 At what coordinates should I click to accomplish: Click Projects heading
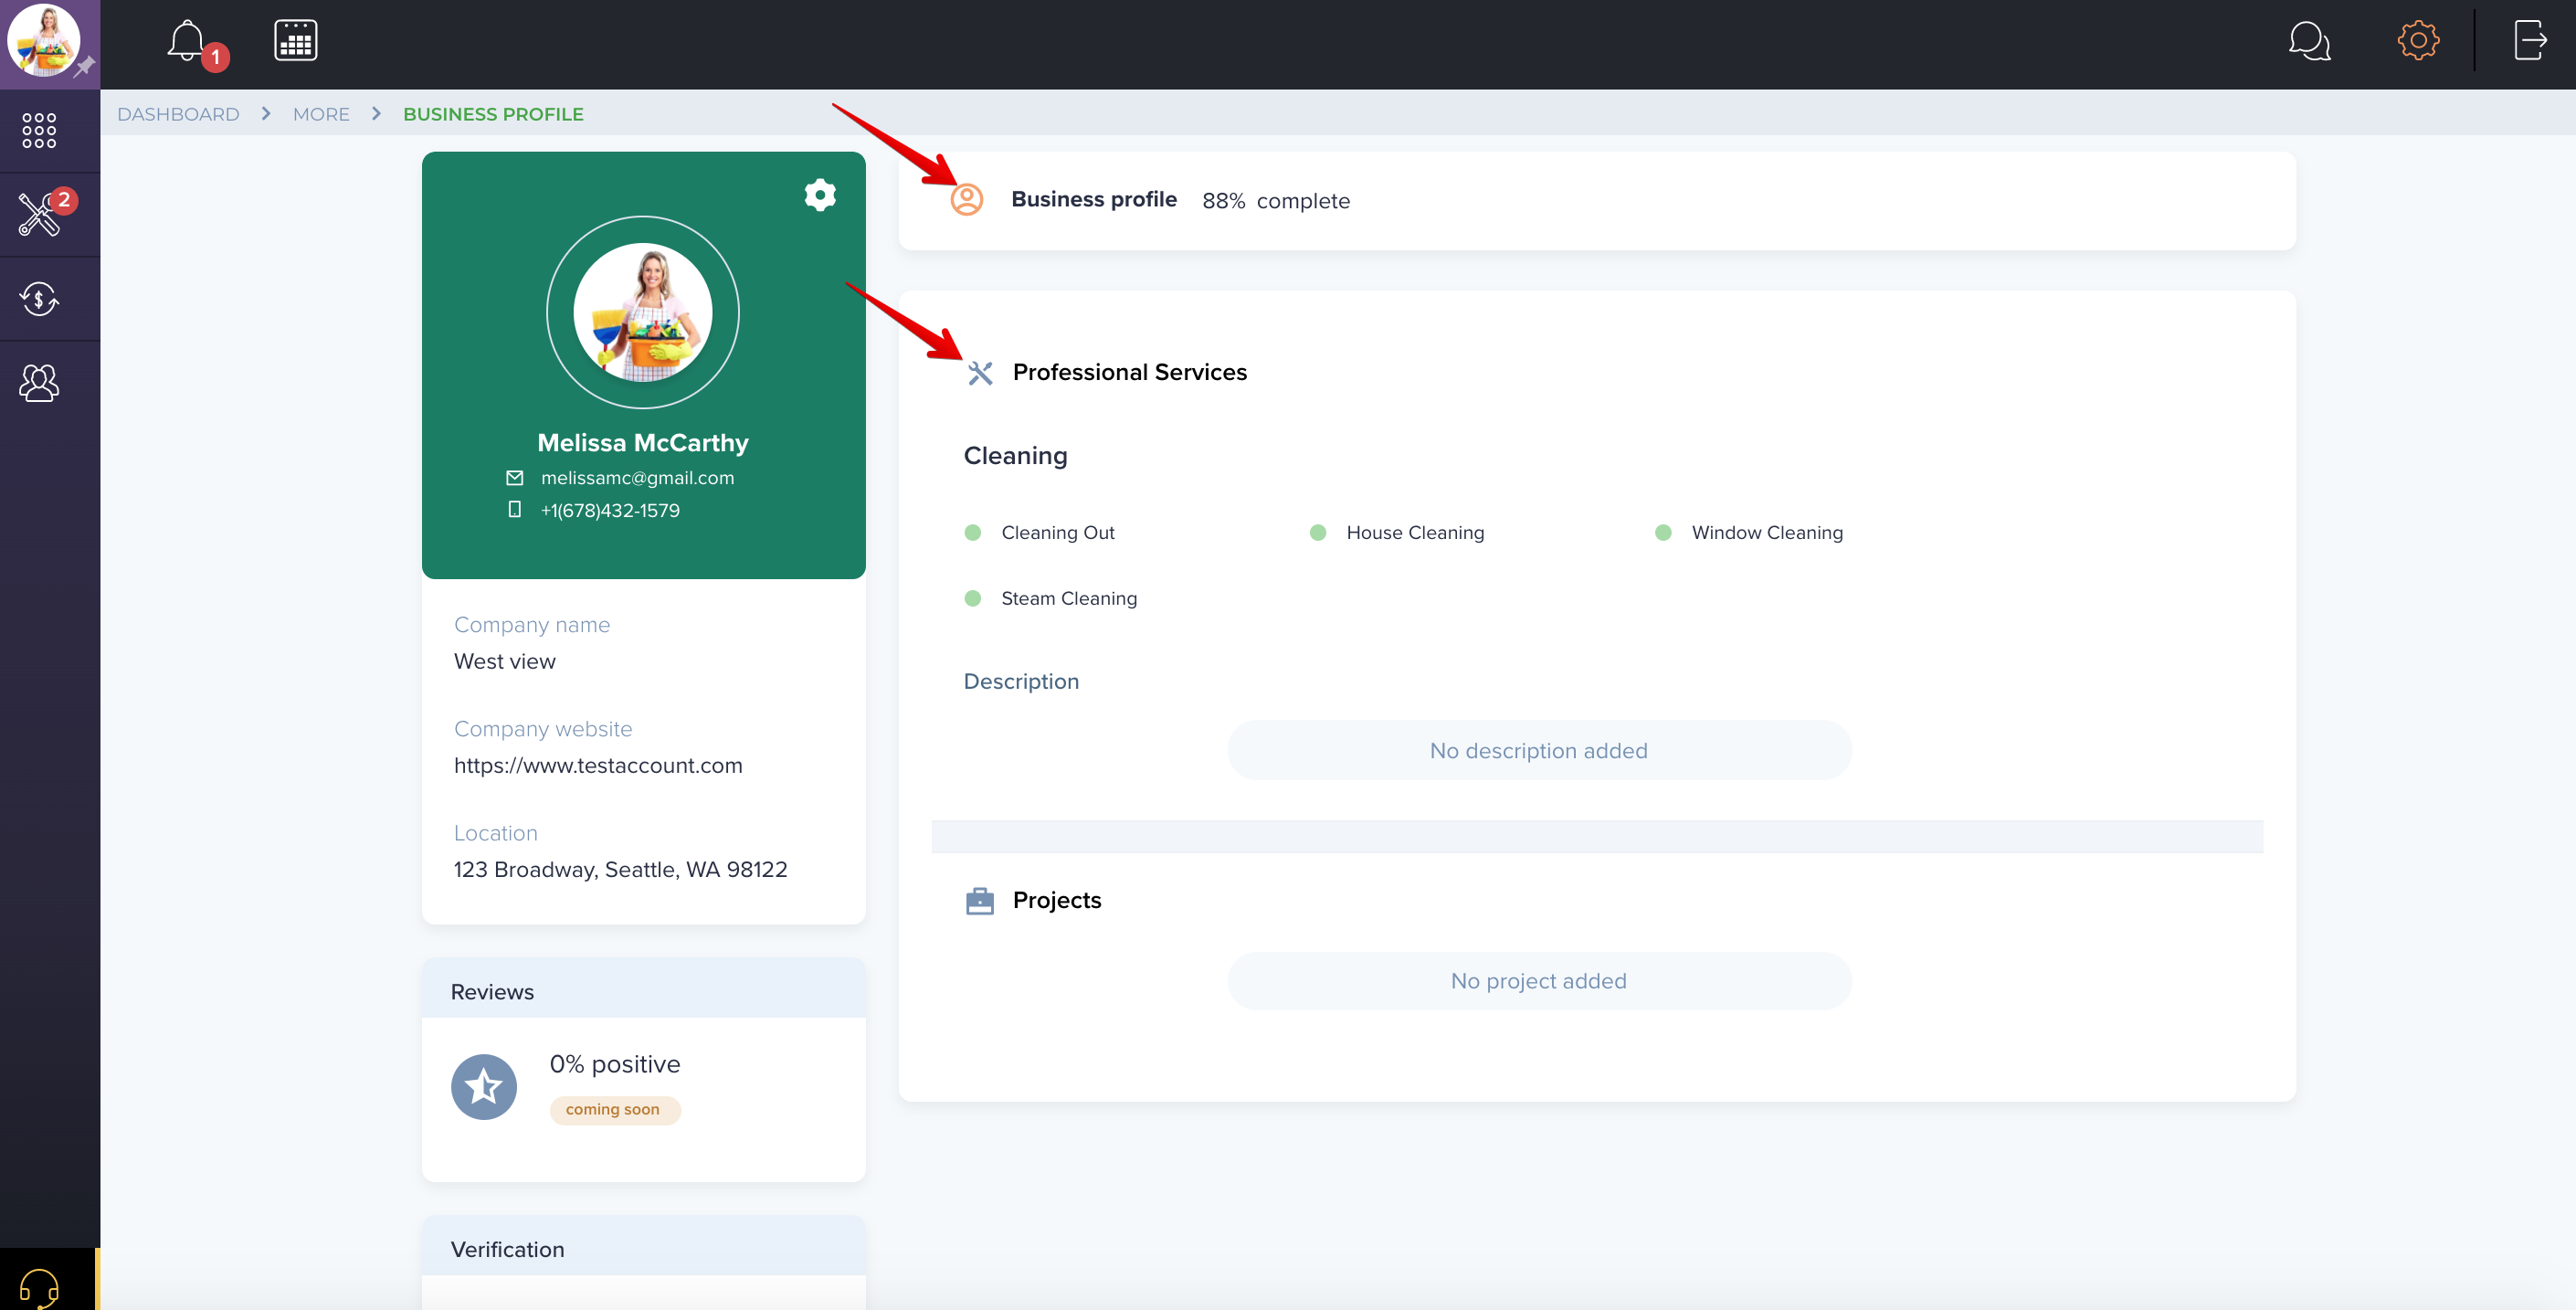point(1057,900)
